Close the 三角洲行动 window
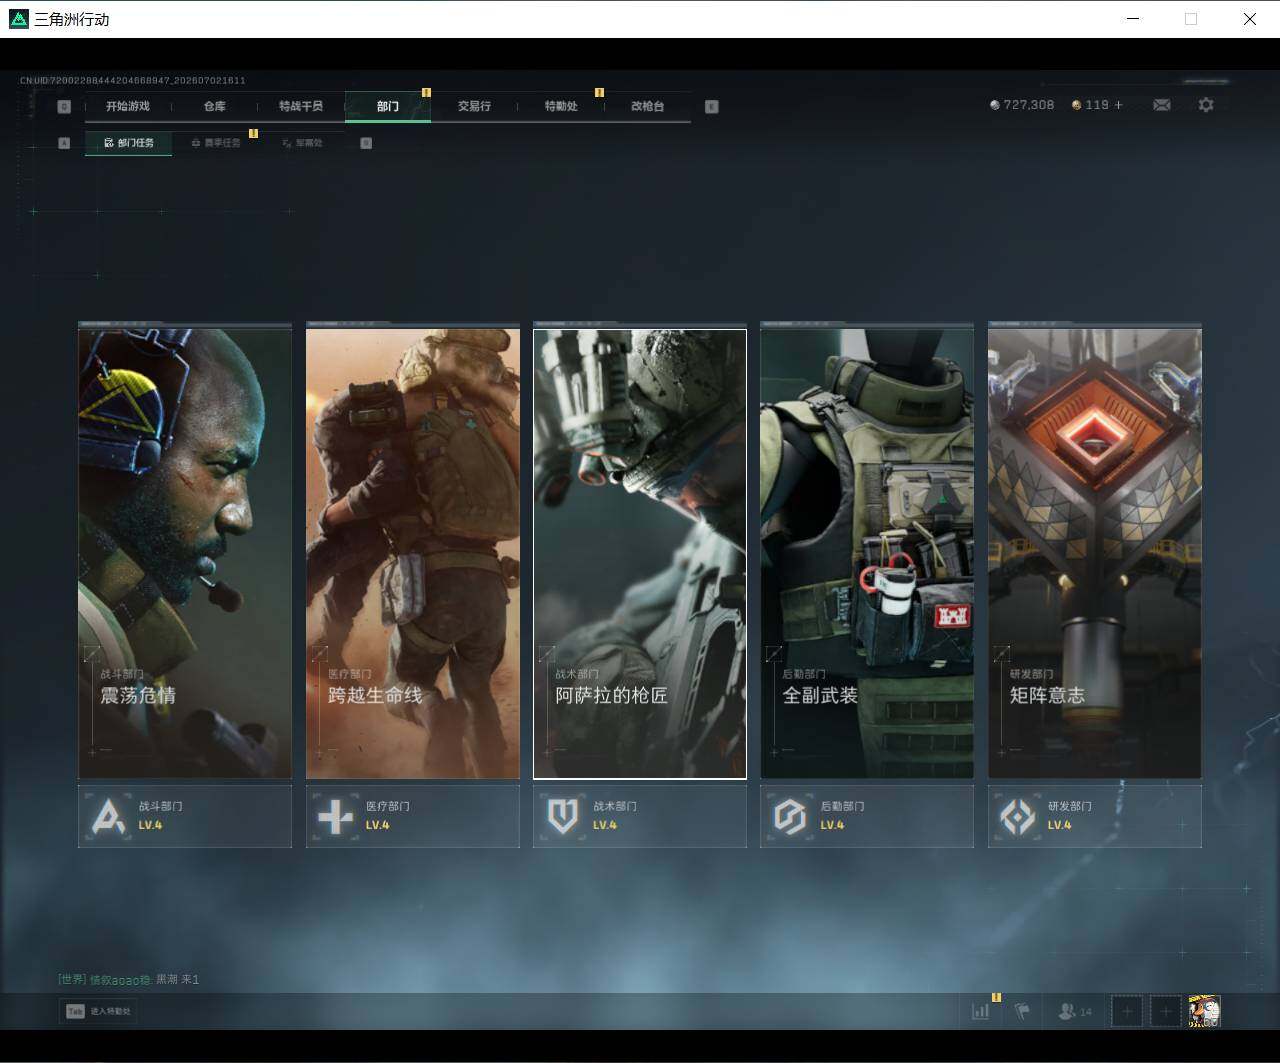Image resolution: width=1280 pixels, height=1063 pixels. pos(1249,19)
